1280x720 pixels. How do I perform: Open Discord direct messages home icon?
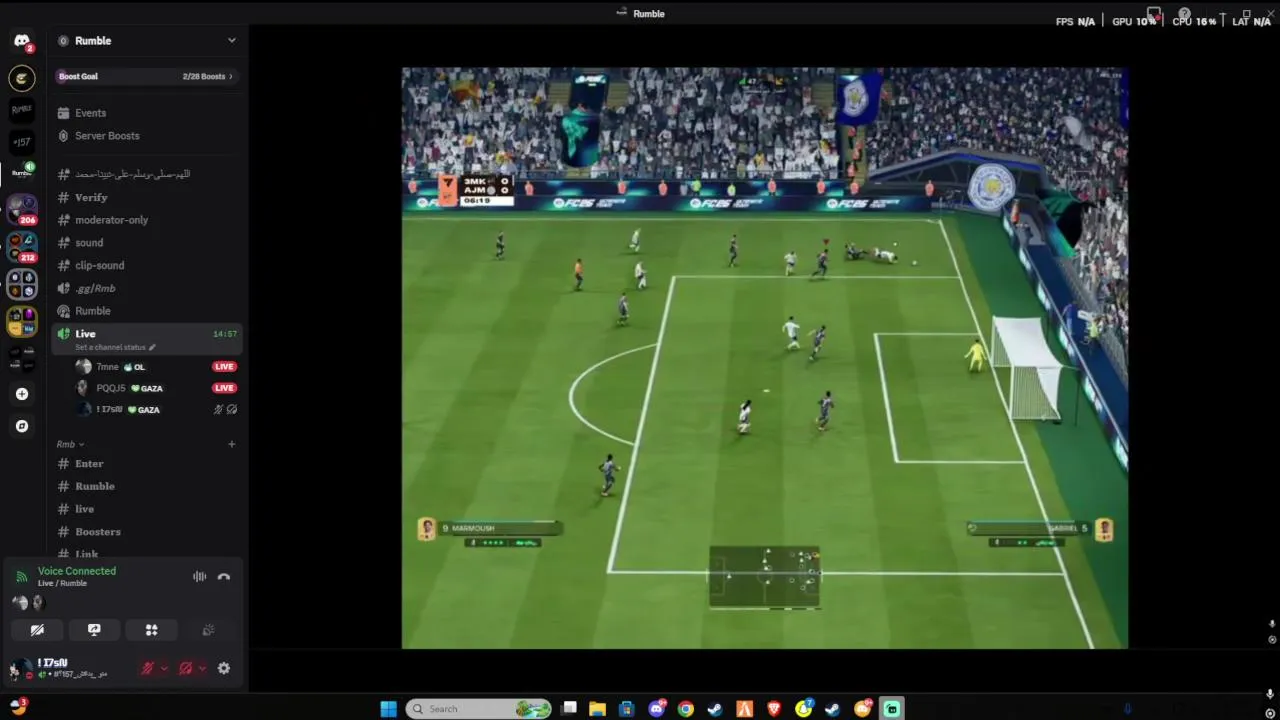(22, 41)
